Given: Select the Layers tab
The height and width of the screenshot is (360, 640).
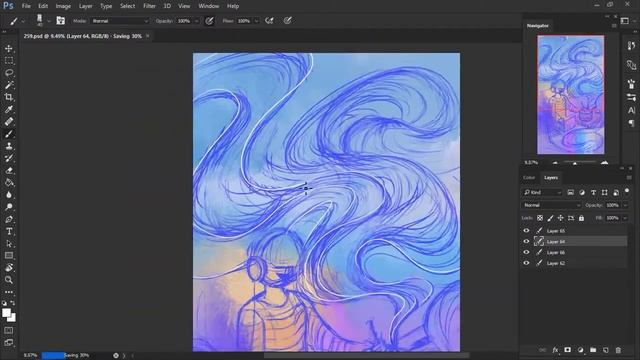Looking at the screenshot, I should 551,178.
